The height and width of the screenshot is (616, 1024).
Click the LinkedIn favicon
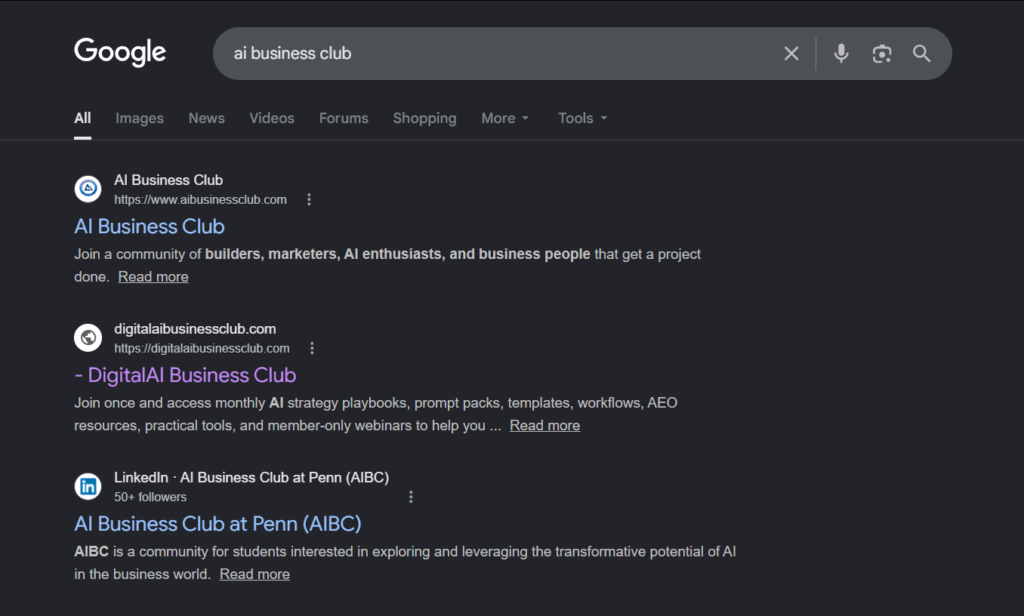click(x=88, y=487)
